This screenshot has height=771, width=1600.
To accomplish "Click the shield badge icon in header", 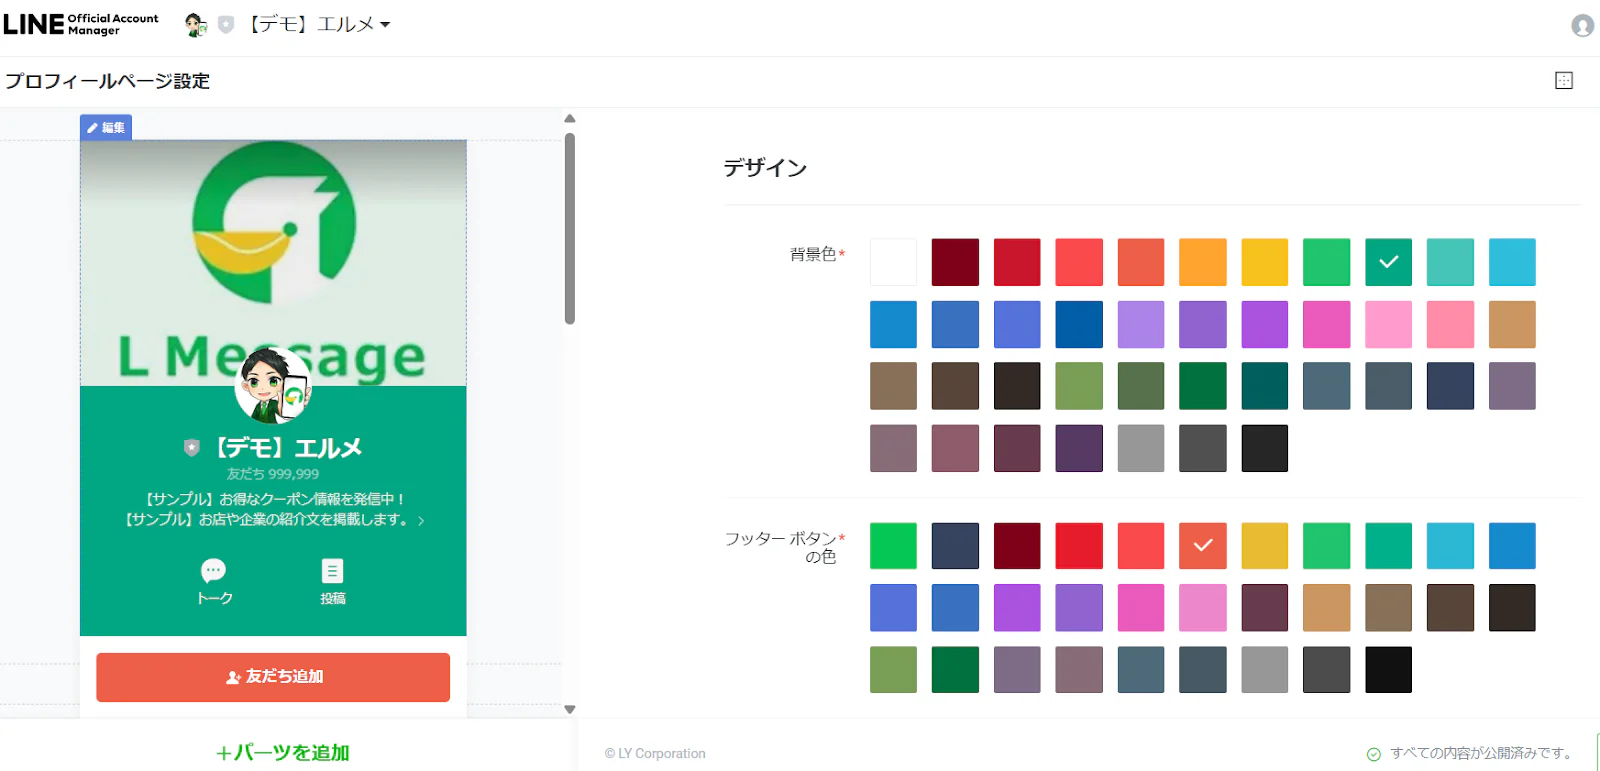I will click(226, 25).
